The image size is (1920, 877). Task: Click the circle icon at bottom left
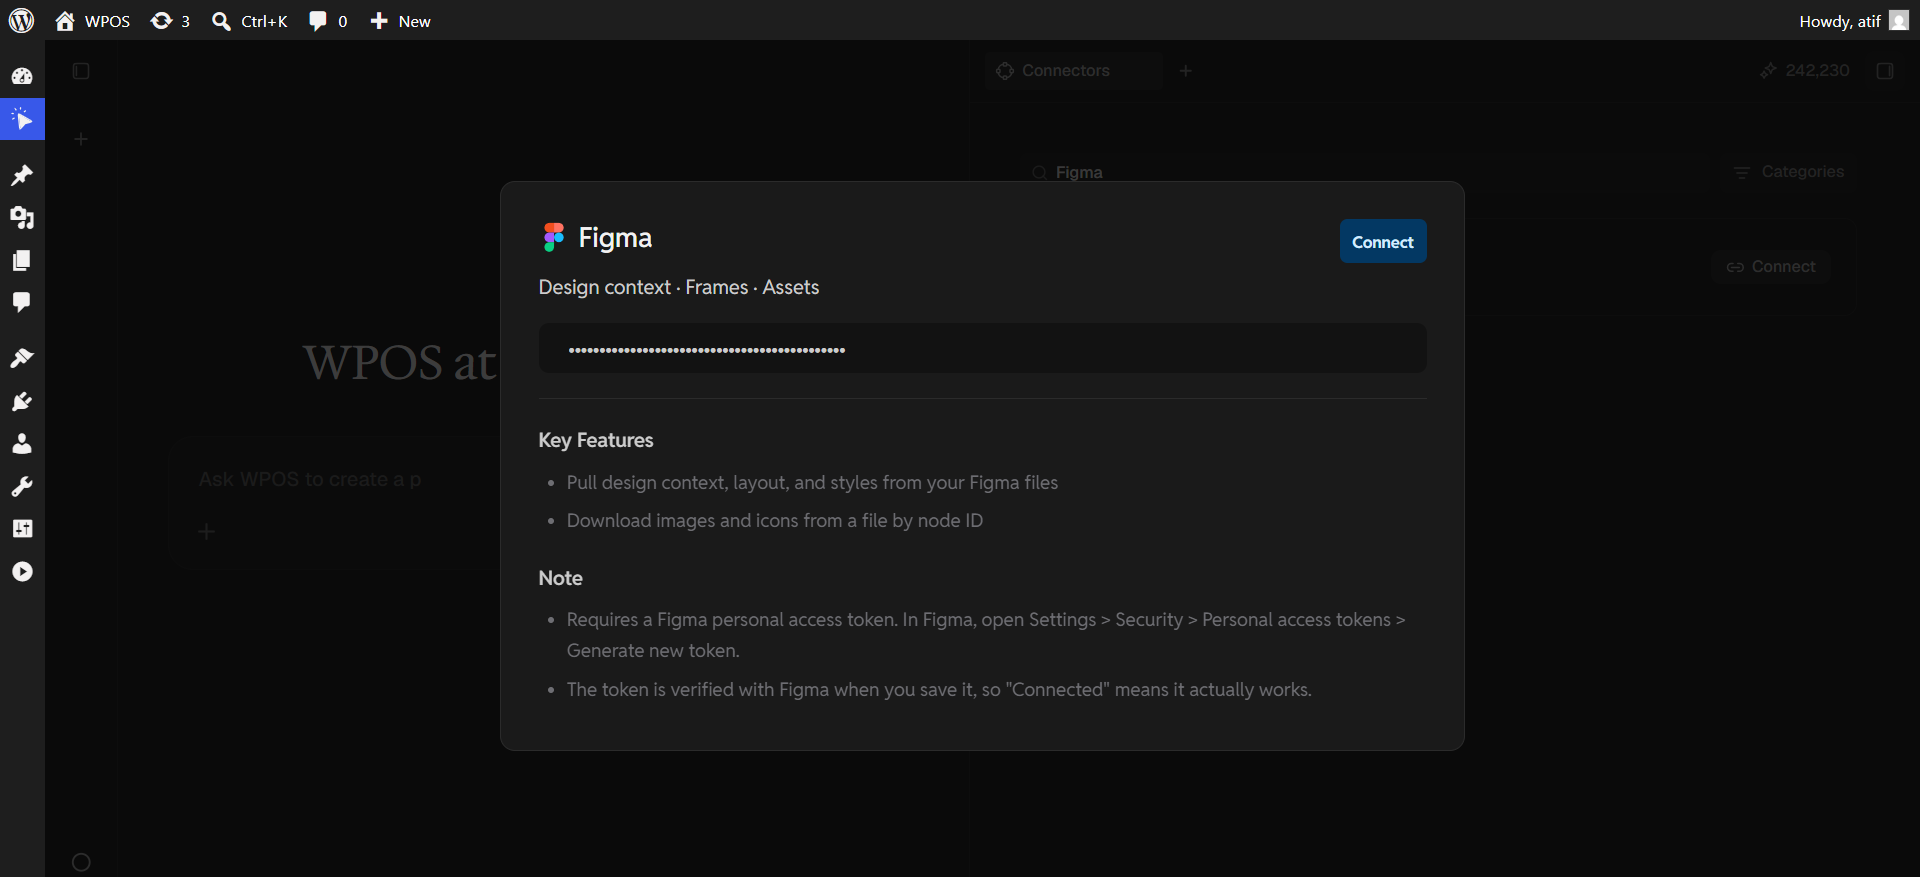tap(81, 862)
